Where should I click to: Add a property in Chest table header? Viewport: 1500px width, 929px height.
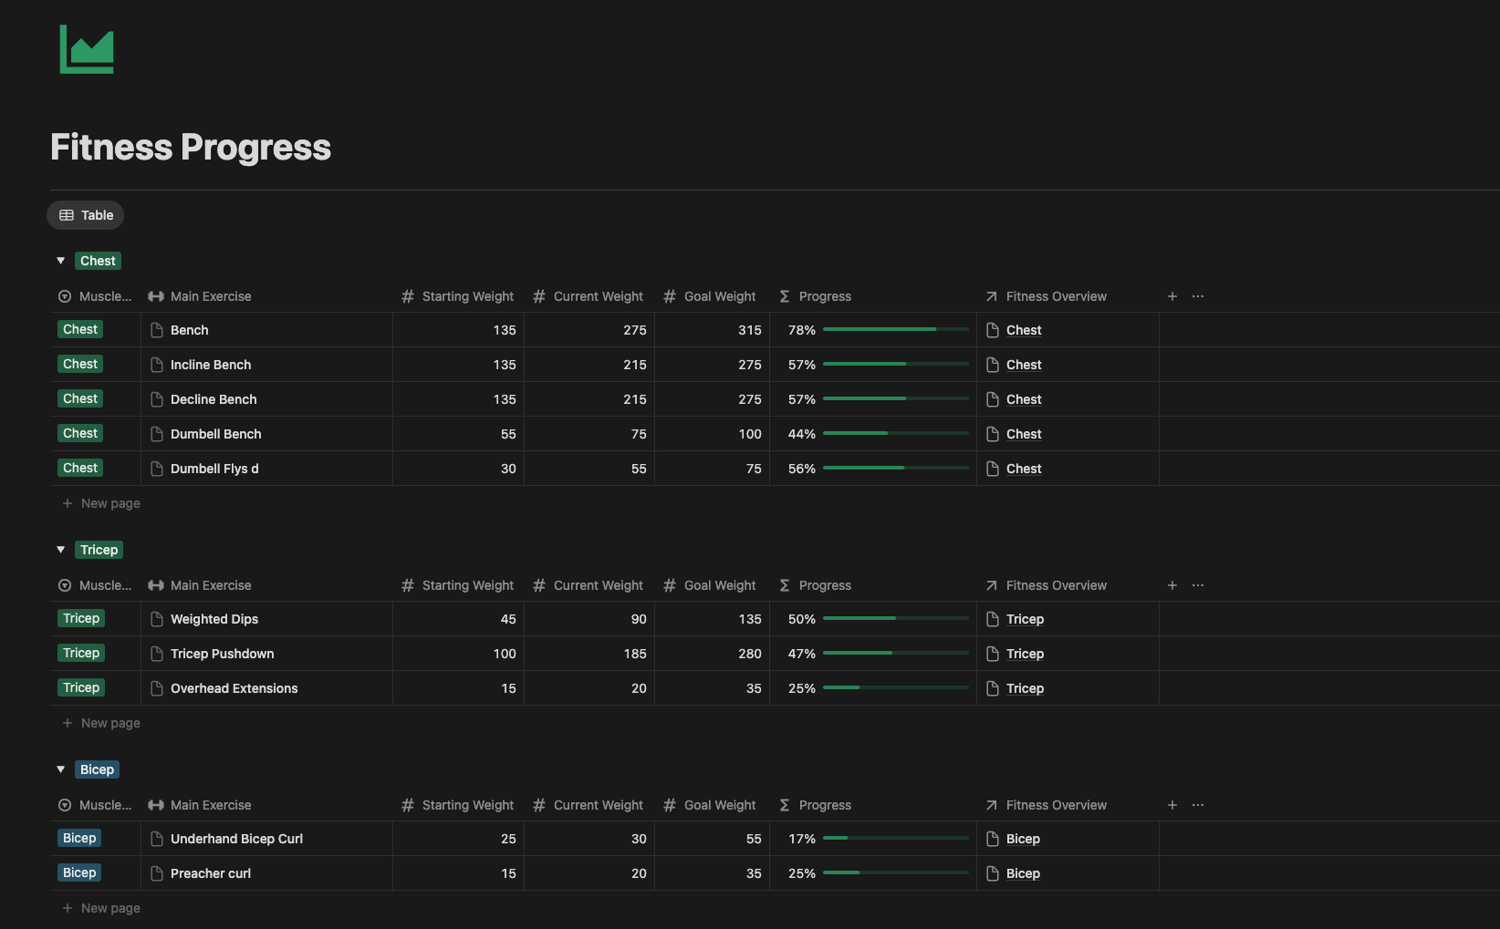pos(1172,296)
